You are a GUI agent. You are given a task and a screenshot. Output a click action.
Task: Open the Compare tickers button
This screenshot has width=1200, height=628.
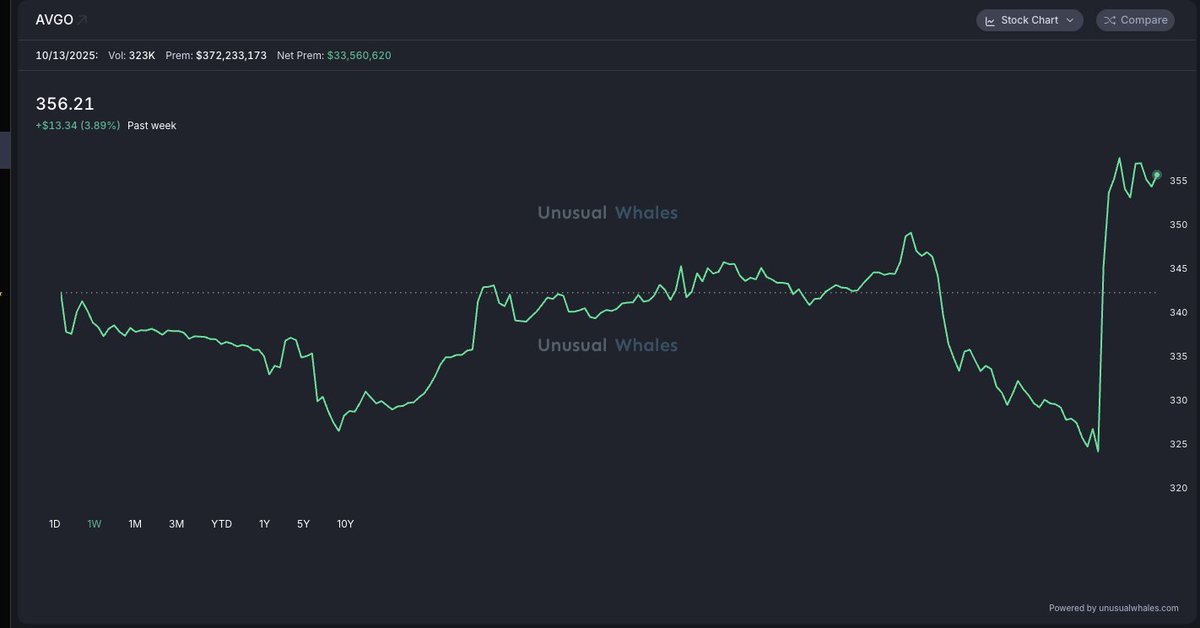tap(1135, 20)
